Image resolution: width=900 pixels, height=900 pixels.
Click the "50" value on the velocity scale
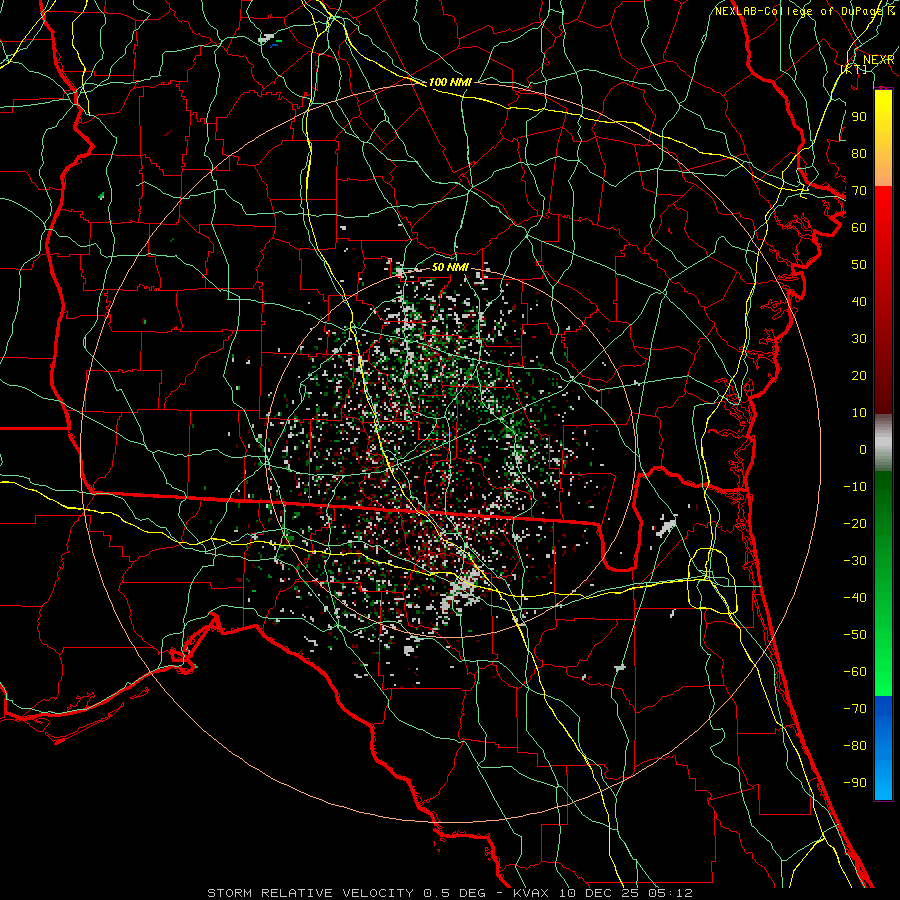[859, 265]
